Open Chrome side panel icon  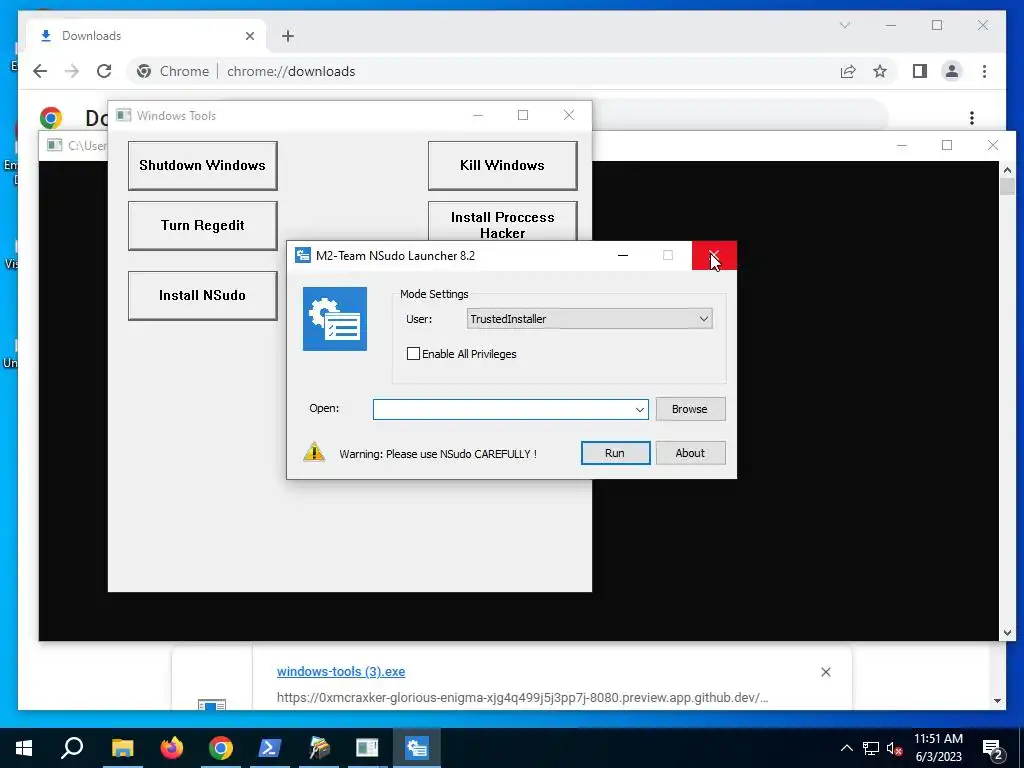pyautogui.click(x=920, y=71)
